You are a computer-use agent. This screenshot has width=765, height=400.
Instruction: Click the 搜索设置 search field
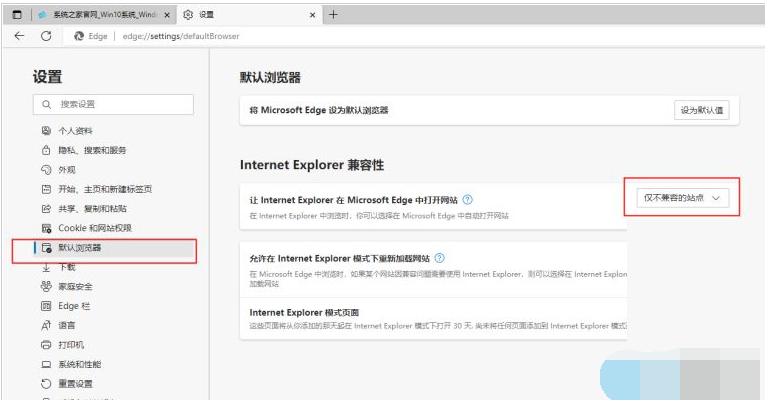113,104
